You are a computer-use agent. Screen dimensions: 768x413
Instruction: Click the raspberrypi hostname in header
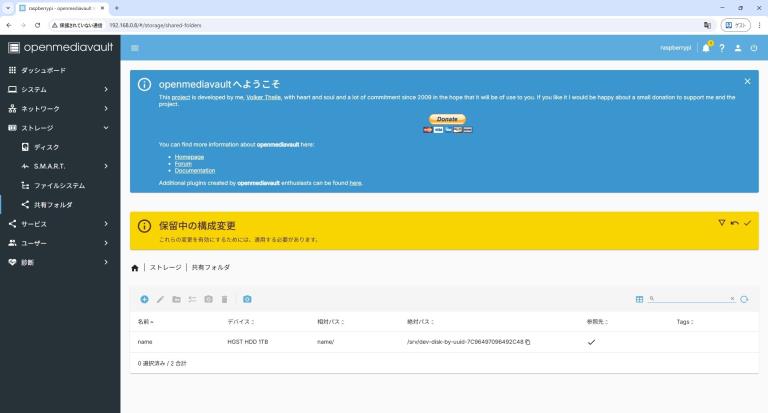(675, 48)
